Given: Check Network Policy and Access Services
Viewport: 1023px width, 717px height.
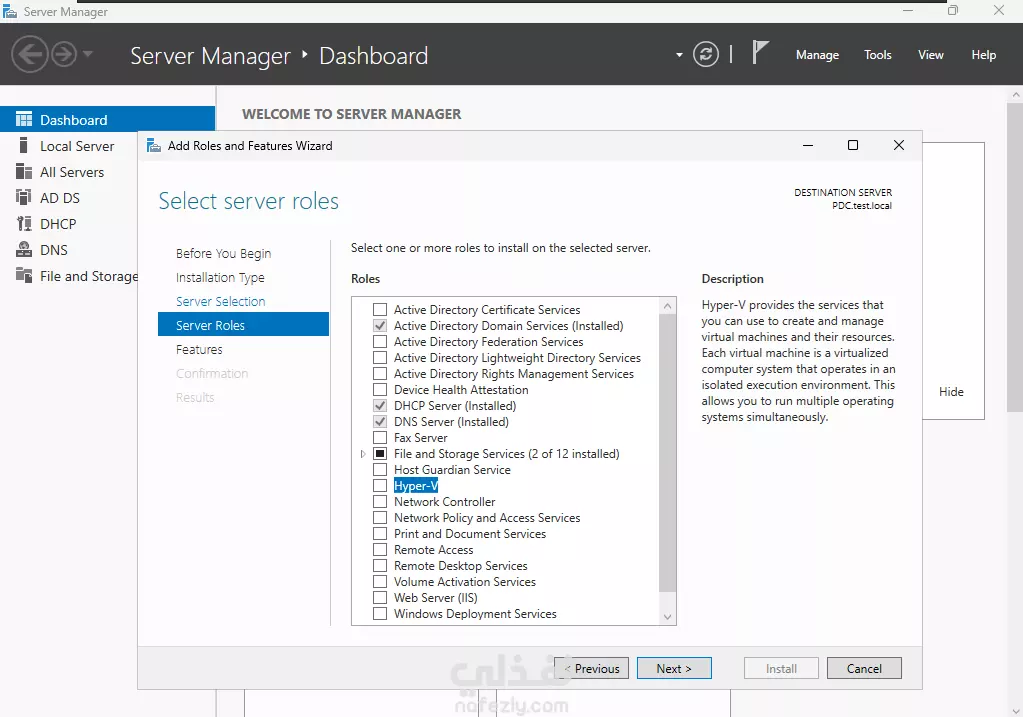Looking at the screenshot, I should tap(380, 517).
